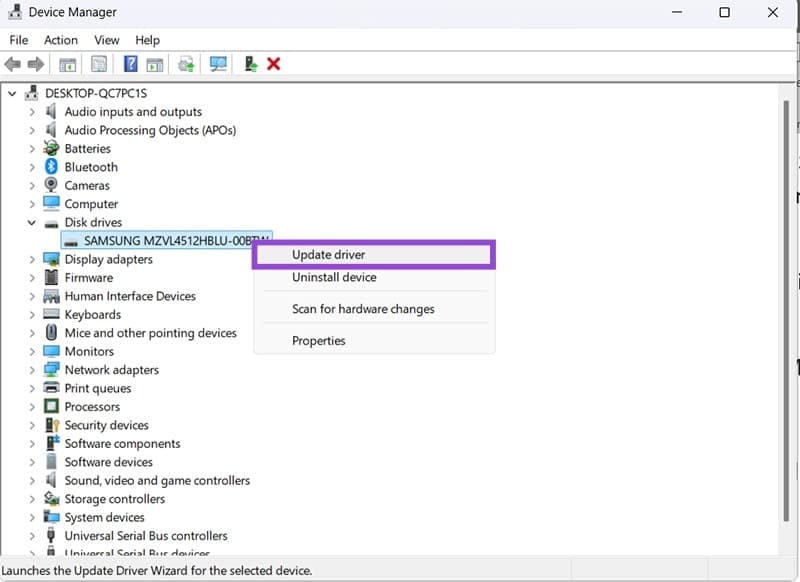Collapse the Disk drives category
This screenshot has width=800, height=582.
coord(32,222)
